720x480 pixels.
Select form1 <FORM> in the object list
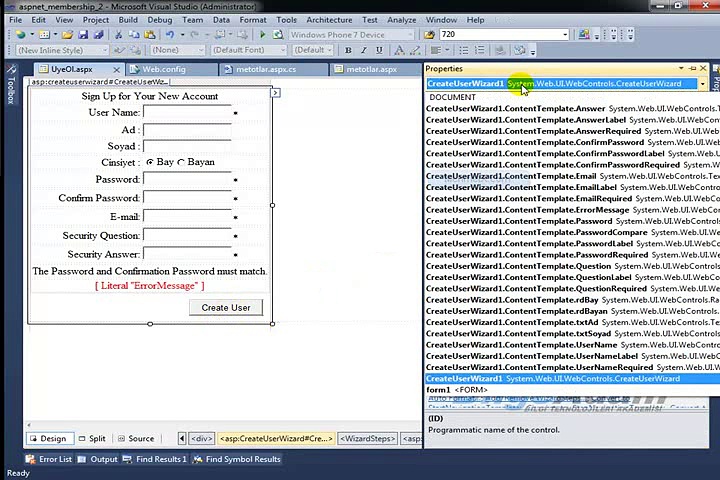(572, 390)
